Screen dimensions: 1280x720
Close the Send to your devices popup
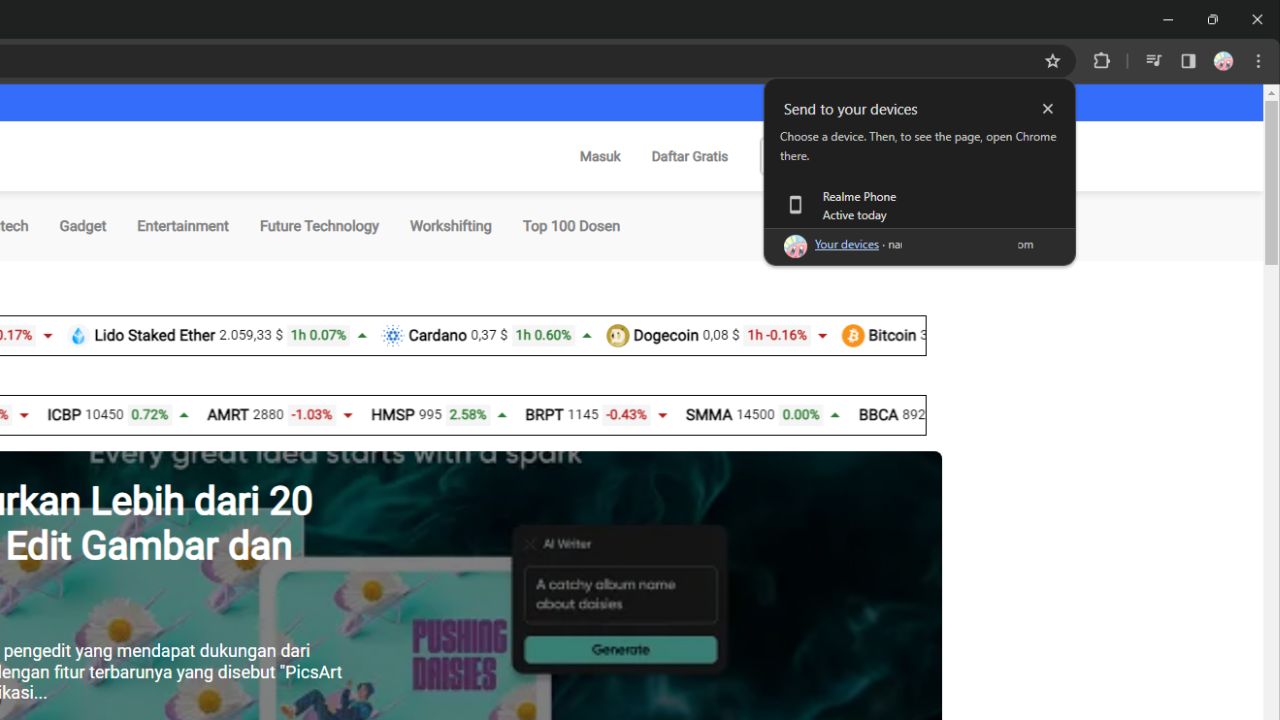(x=1047, y=109)
